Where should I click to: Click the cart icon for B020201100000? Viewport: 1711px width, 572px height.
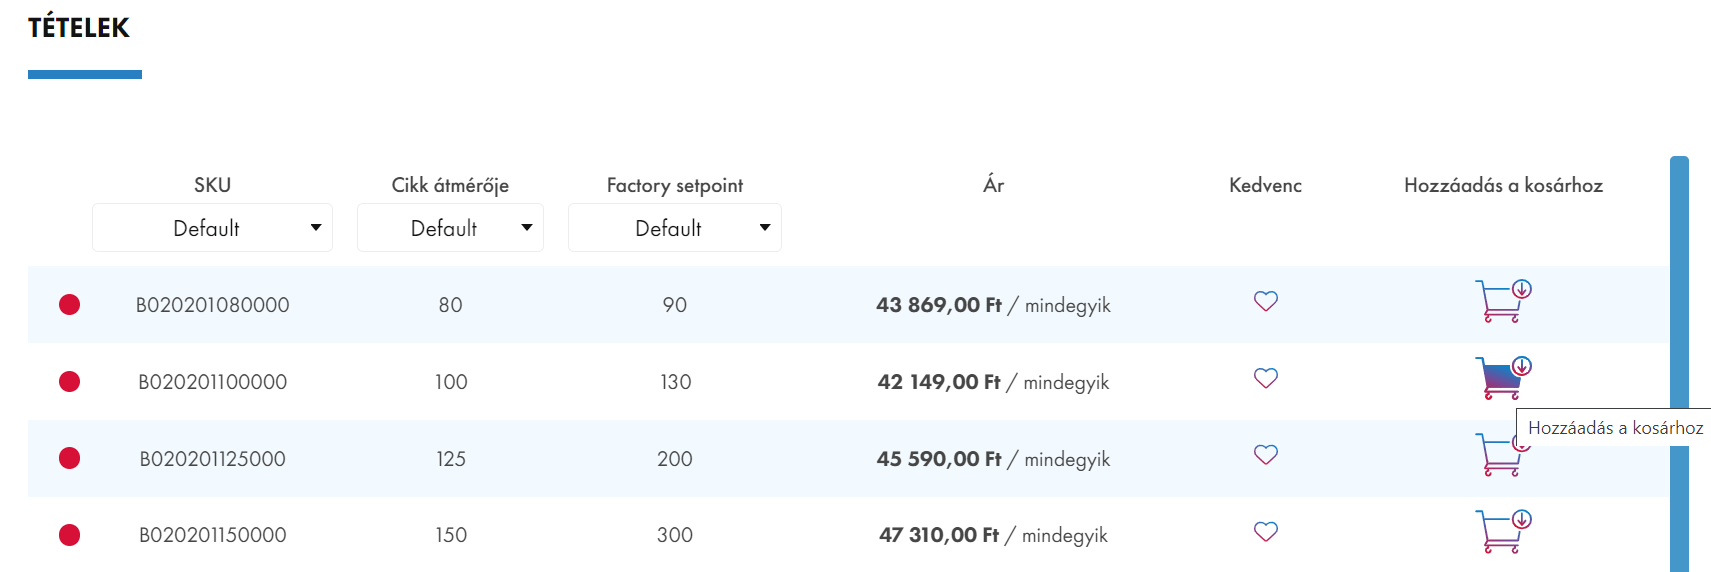[x=1503, y=378]
